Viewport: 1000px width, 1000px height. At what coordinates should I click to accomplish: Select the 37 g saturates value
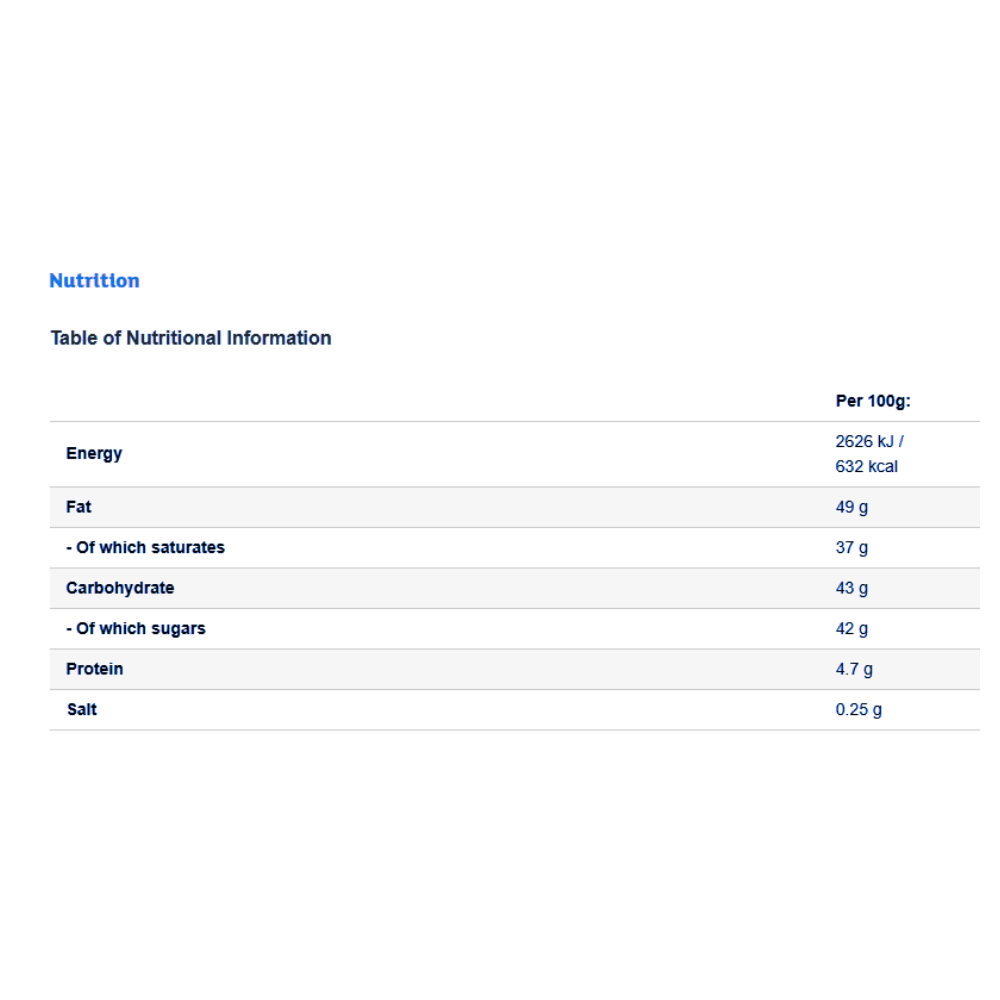click(851, 547)
